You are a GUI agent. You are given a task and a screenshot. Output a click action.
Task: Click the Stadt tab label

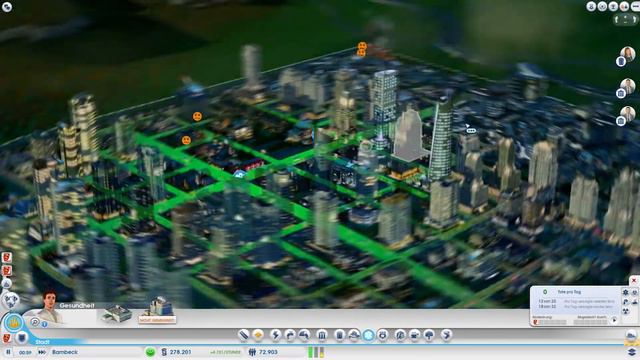tap(42, 342)
